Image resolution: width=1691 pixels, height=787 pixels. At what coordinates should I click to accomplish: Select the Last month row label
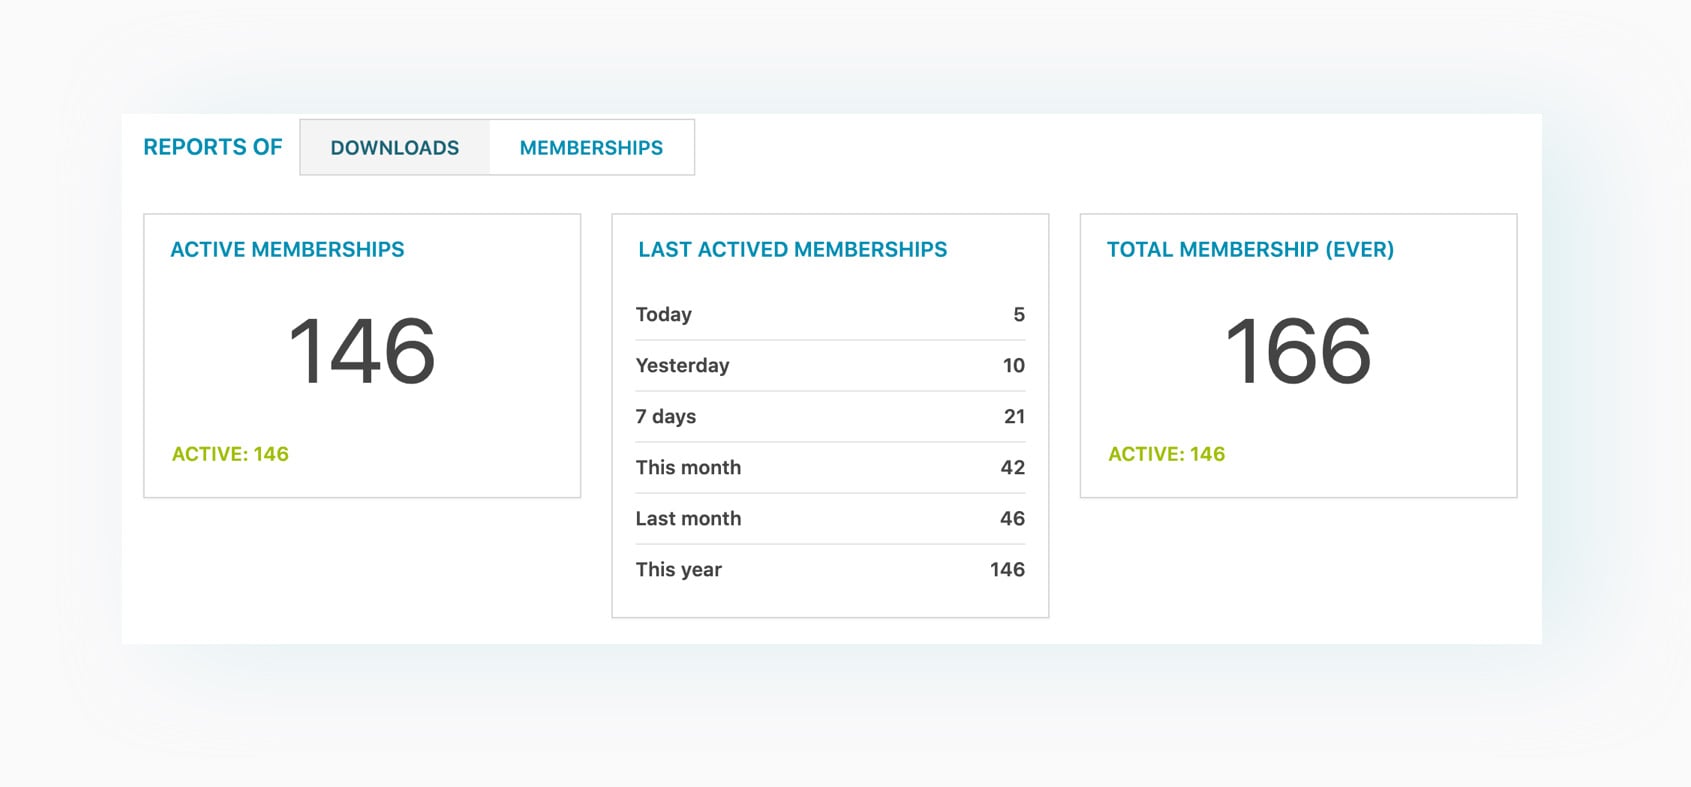pyautogui.click(x=689, y=519)
